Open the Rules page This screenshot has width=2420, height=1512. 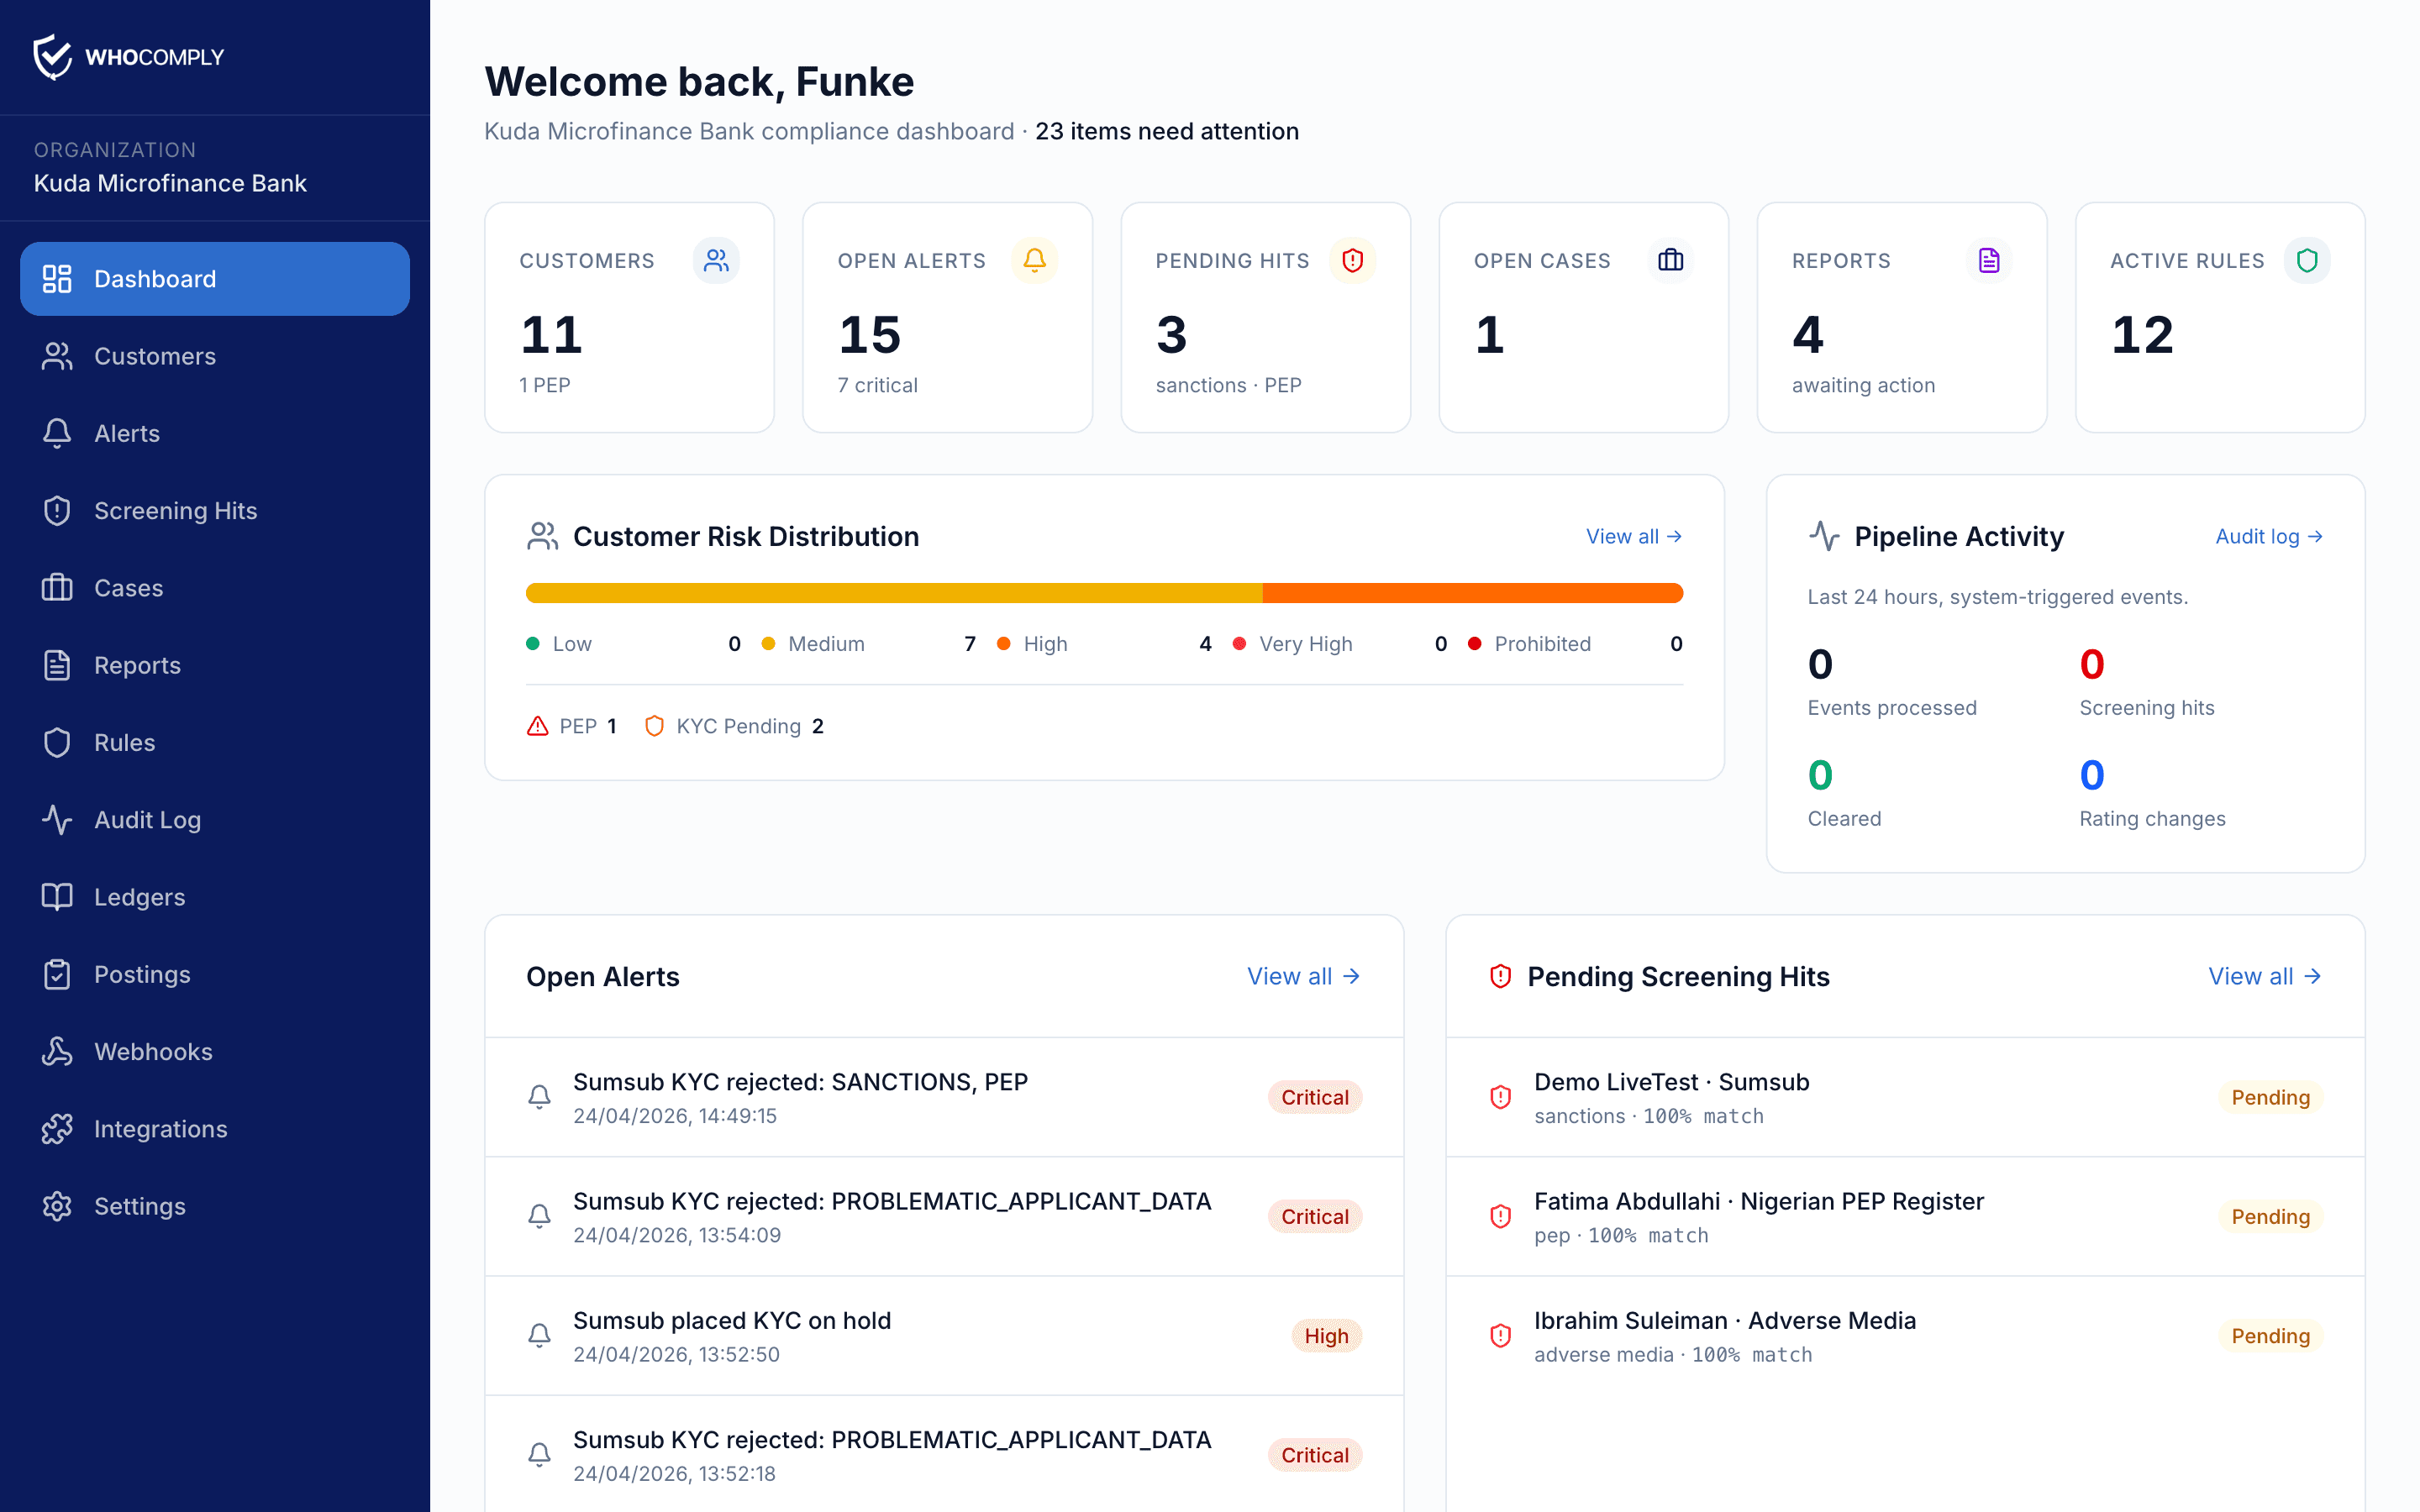pyautogui.click(x=215, y=742)
